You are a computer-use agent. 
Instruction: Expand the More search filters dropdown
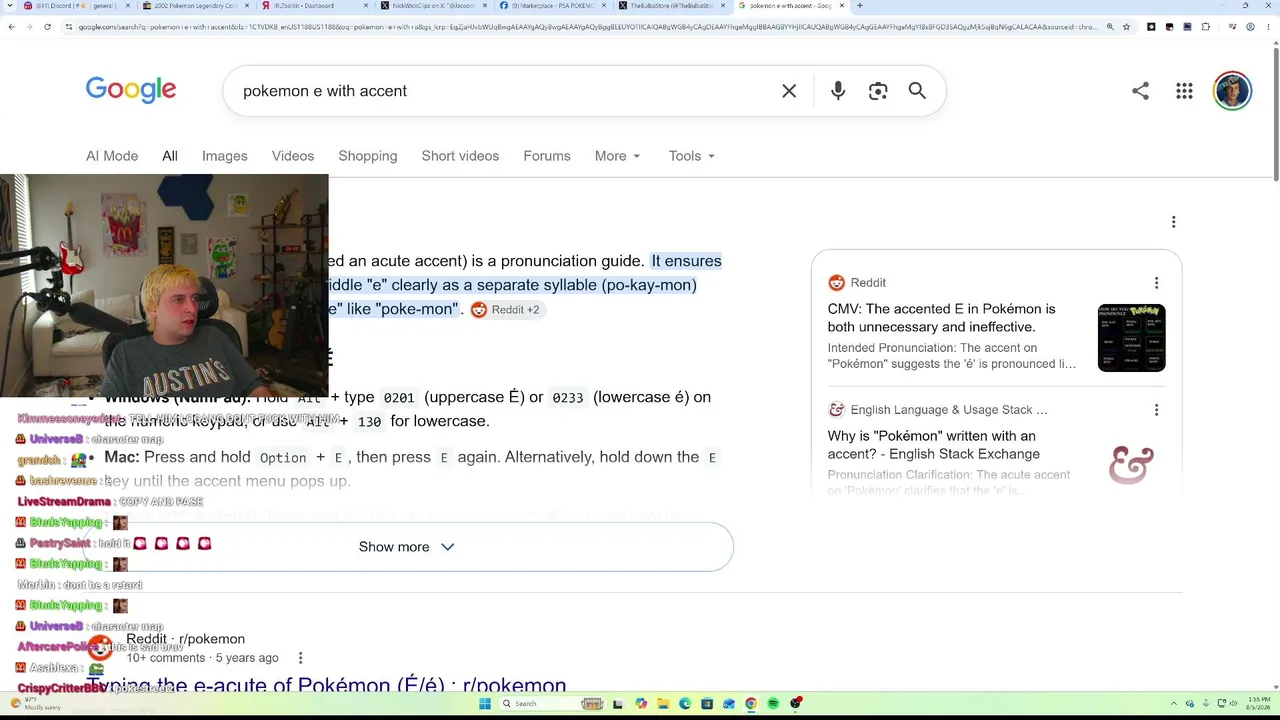617,156
